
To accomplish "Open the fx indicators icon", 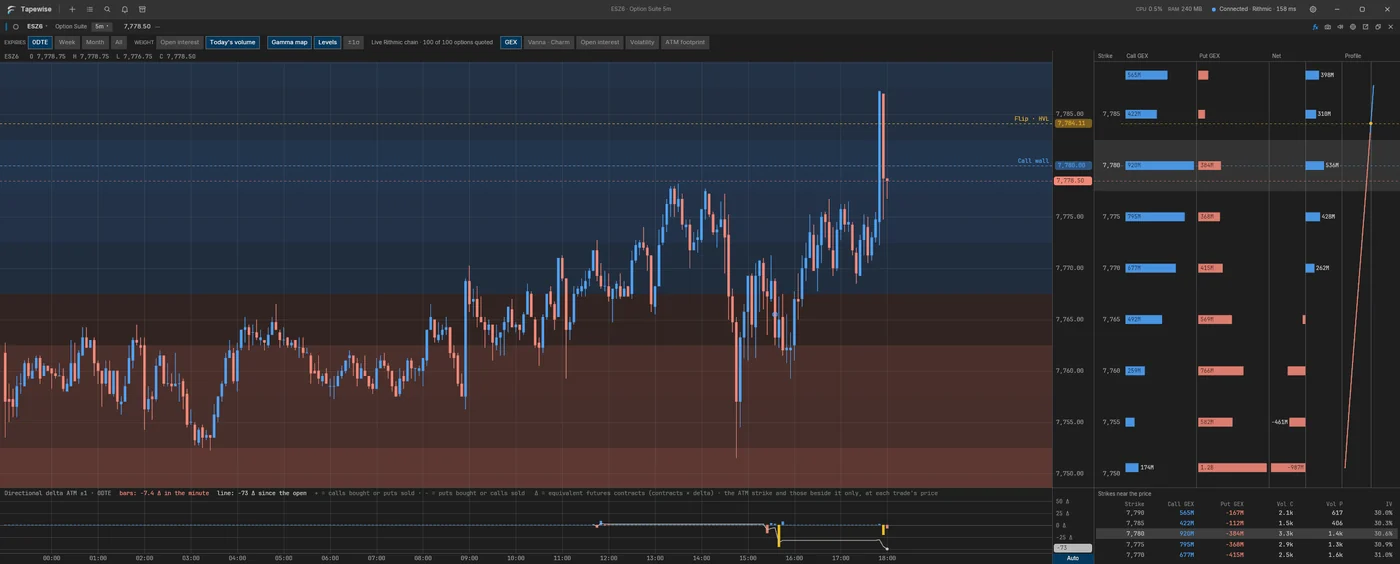I will pos(1315,27).
